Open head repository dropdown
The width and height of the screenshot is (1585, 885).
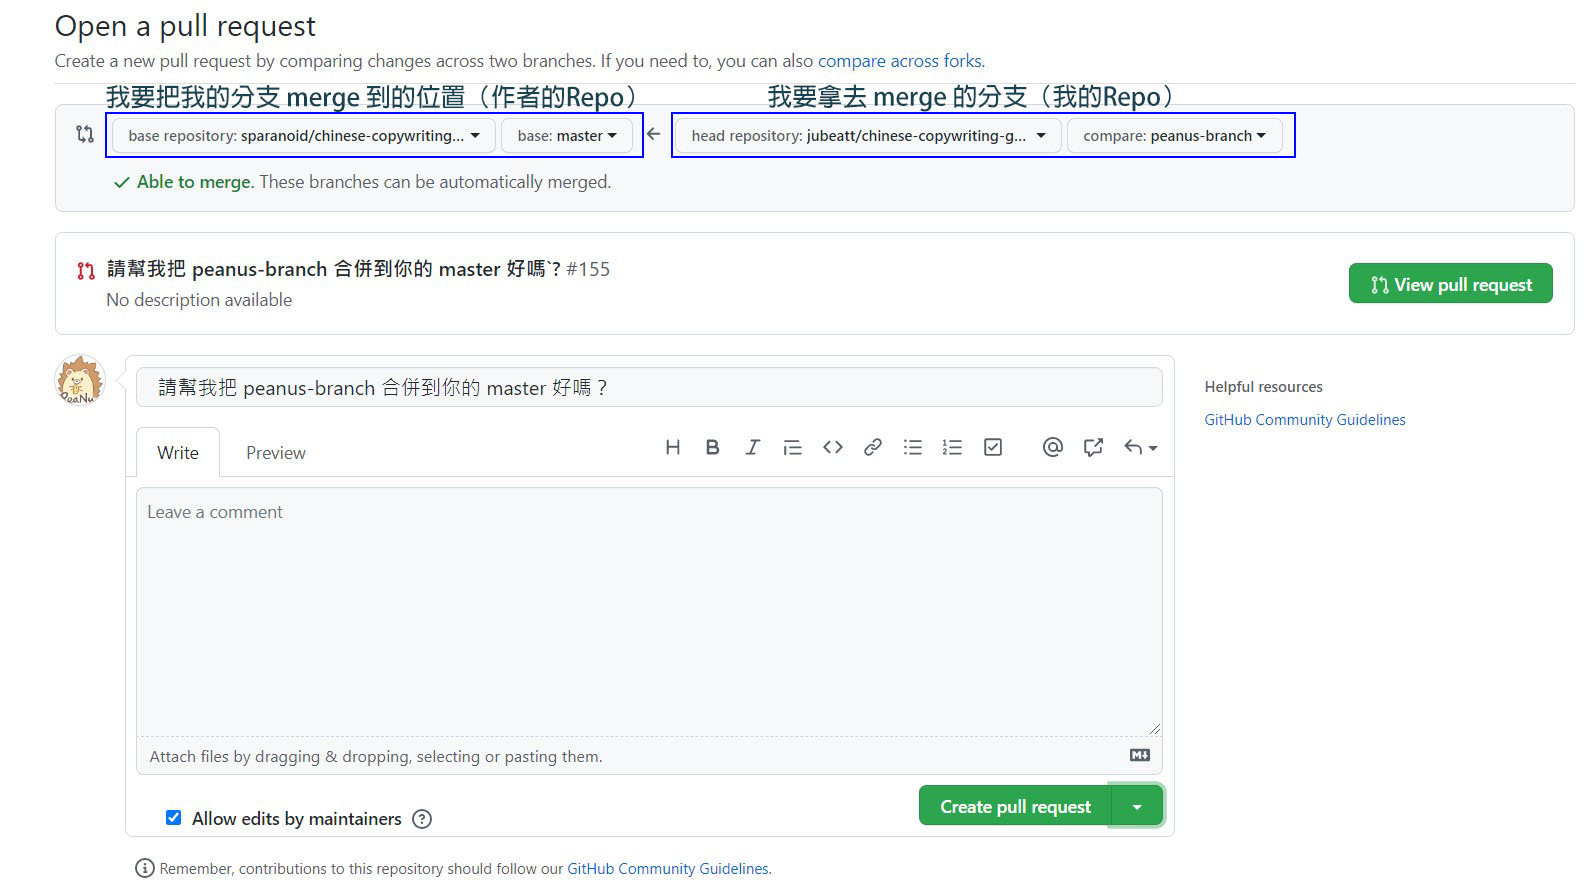tap(868, 135)
